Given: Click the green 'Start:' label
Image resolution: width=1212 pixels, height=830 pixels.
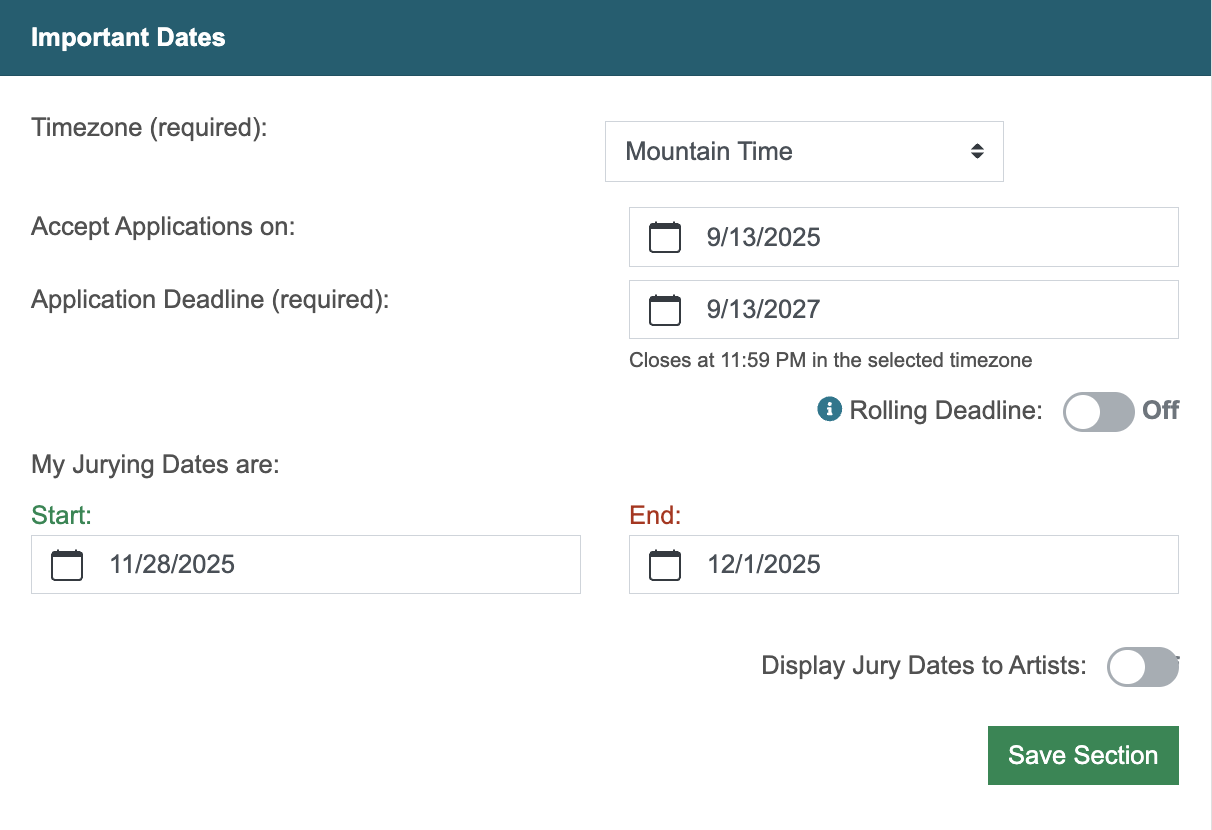Looking at the screenshot, I should pos(60,515).
